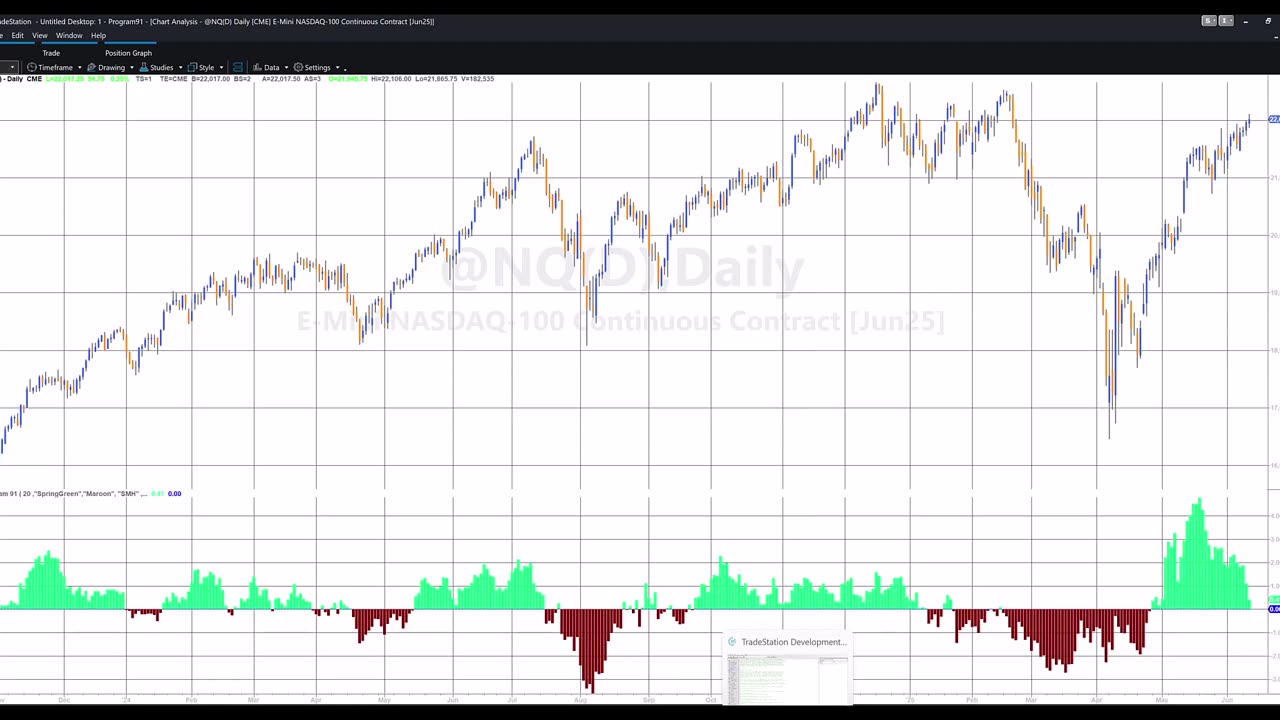Click the Drawing toolbar label

tap(112, 68)
